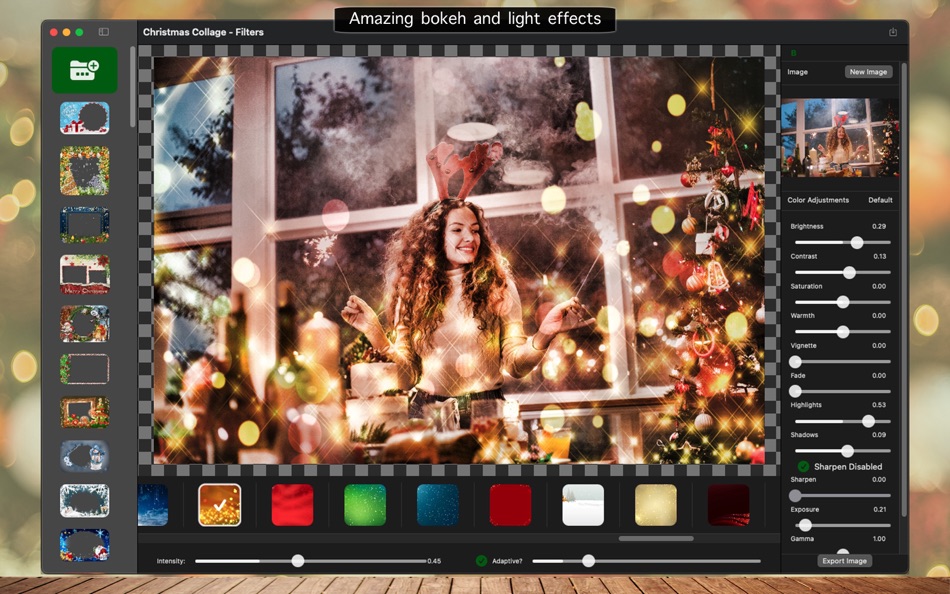Select the dark blue garland frame thumbnail

pyautogui.click(x=85, y=225)
